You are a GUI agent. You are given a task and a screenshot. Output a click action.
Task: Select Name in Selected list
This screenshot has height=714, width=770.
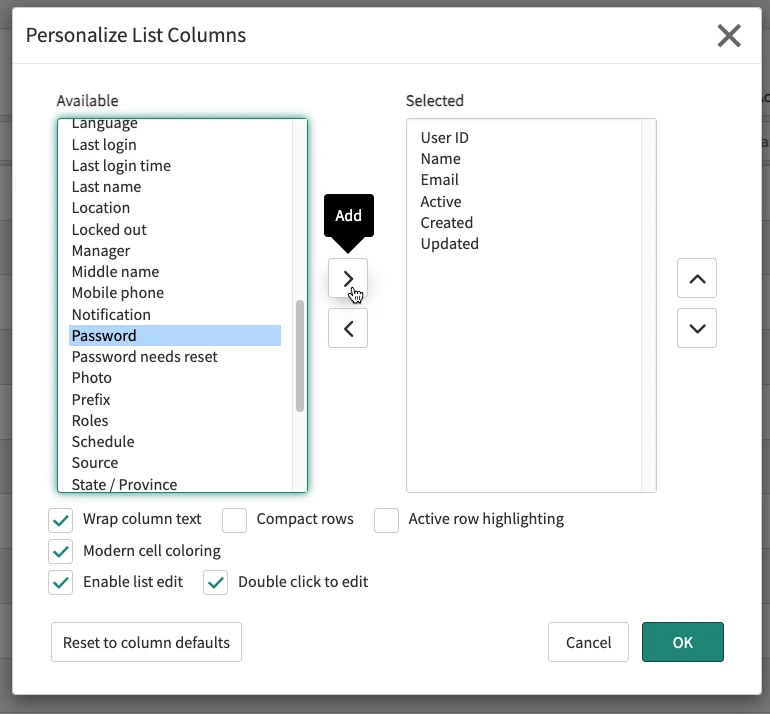coord(524,159)
